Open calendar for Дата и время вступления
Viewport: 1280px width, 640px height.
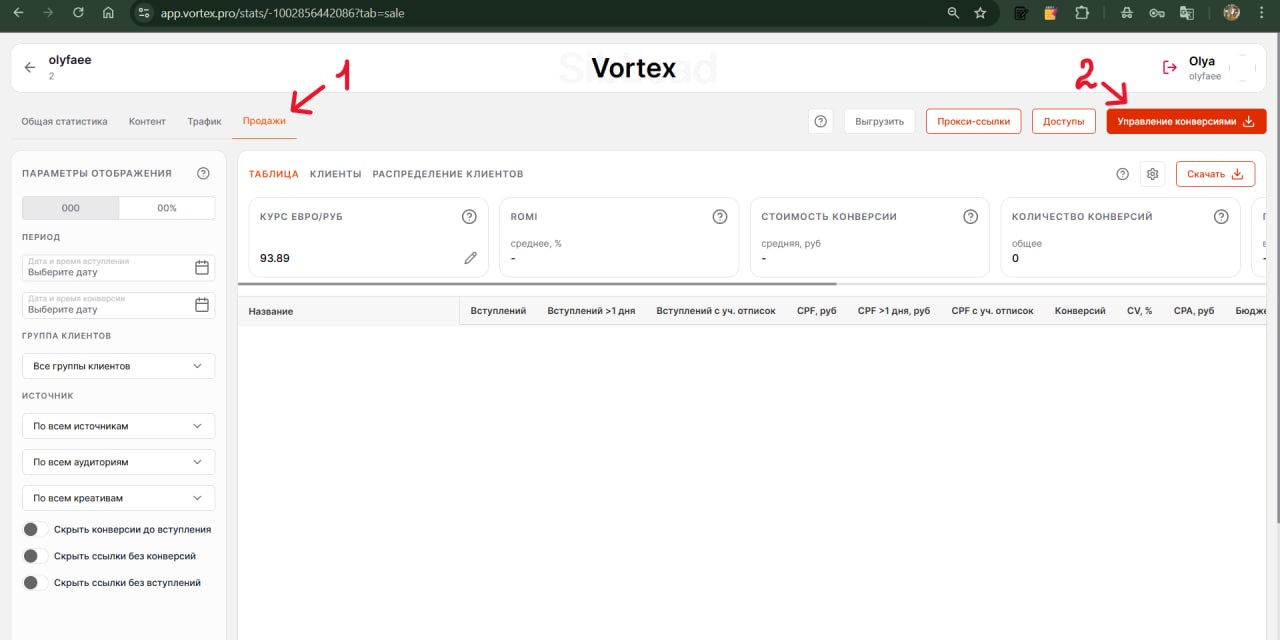pos(201,267)
